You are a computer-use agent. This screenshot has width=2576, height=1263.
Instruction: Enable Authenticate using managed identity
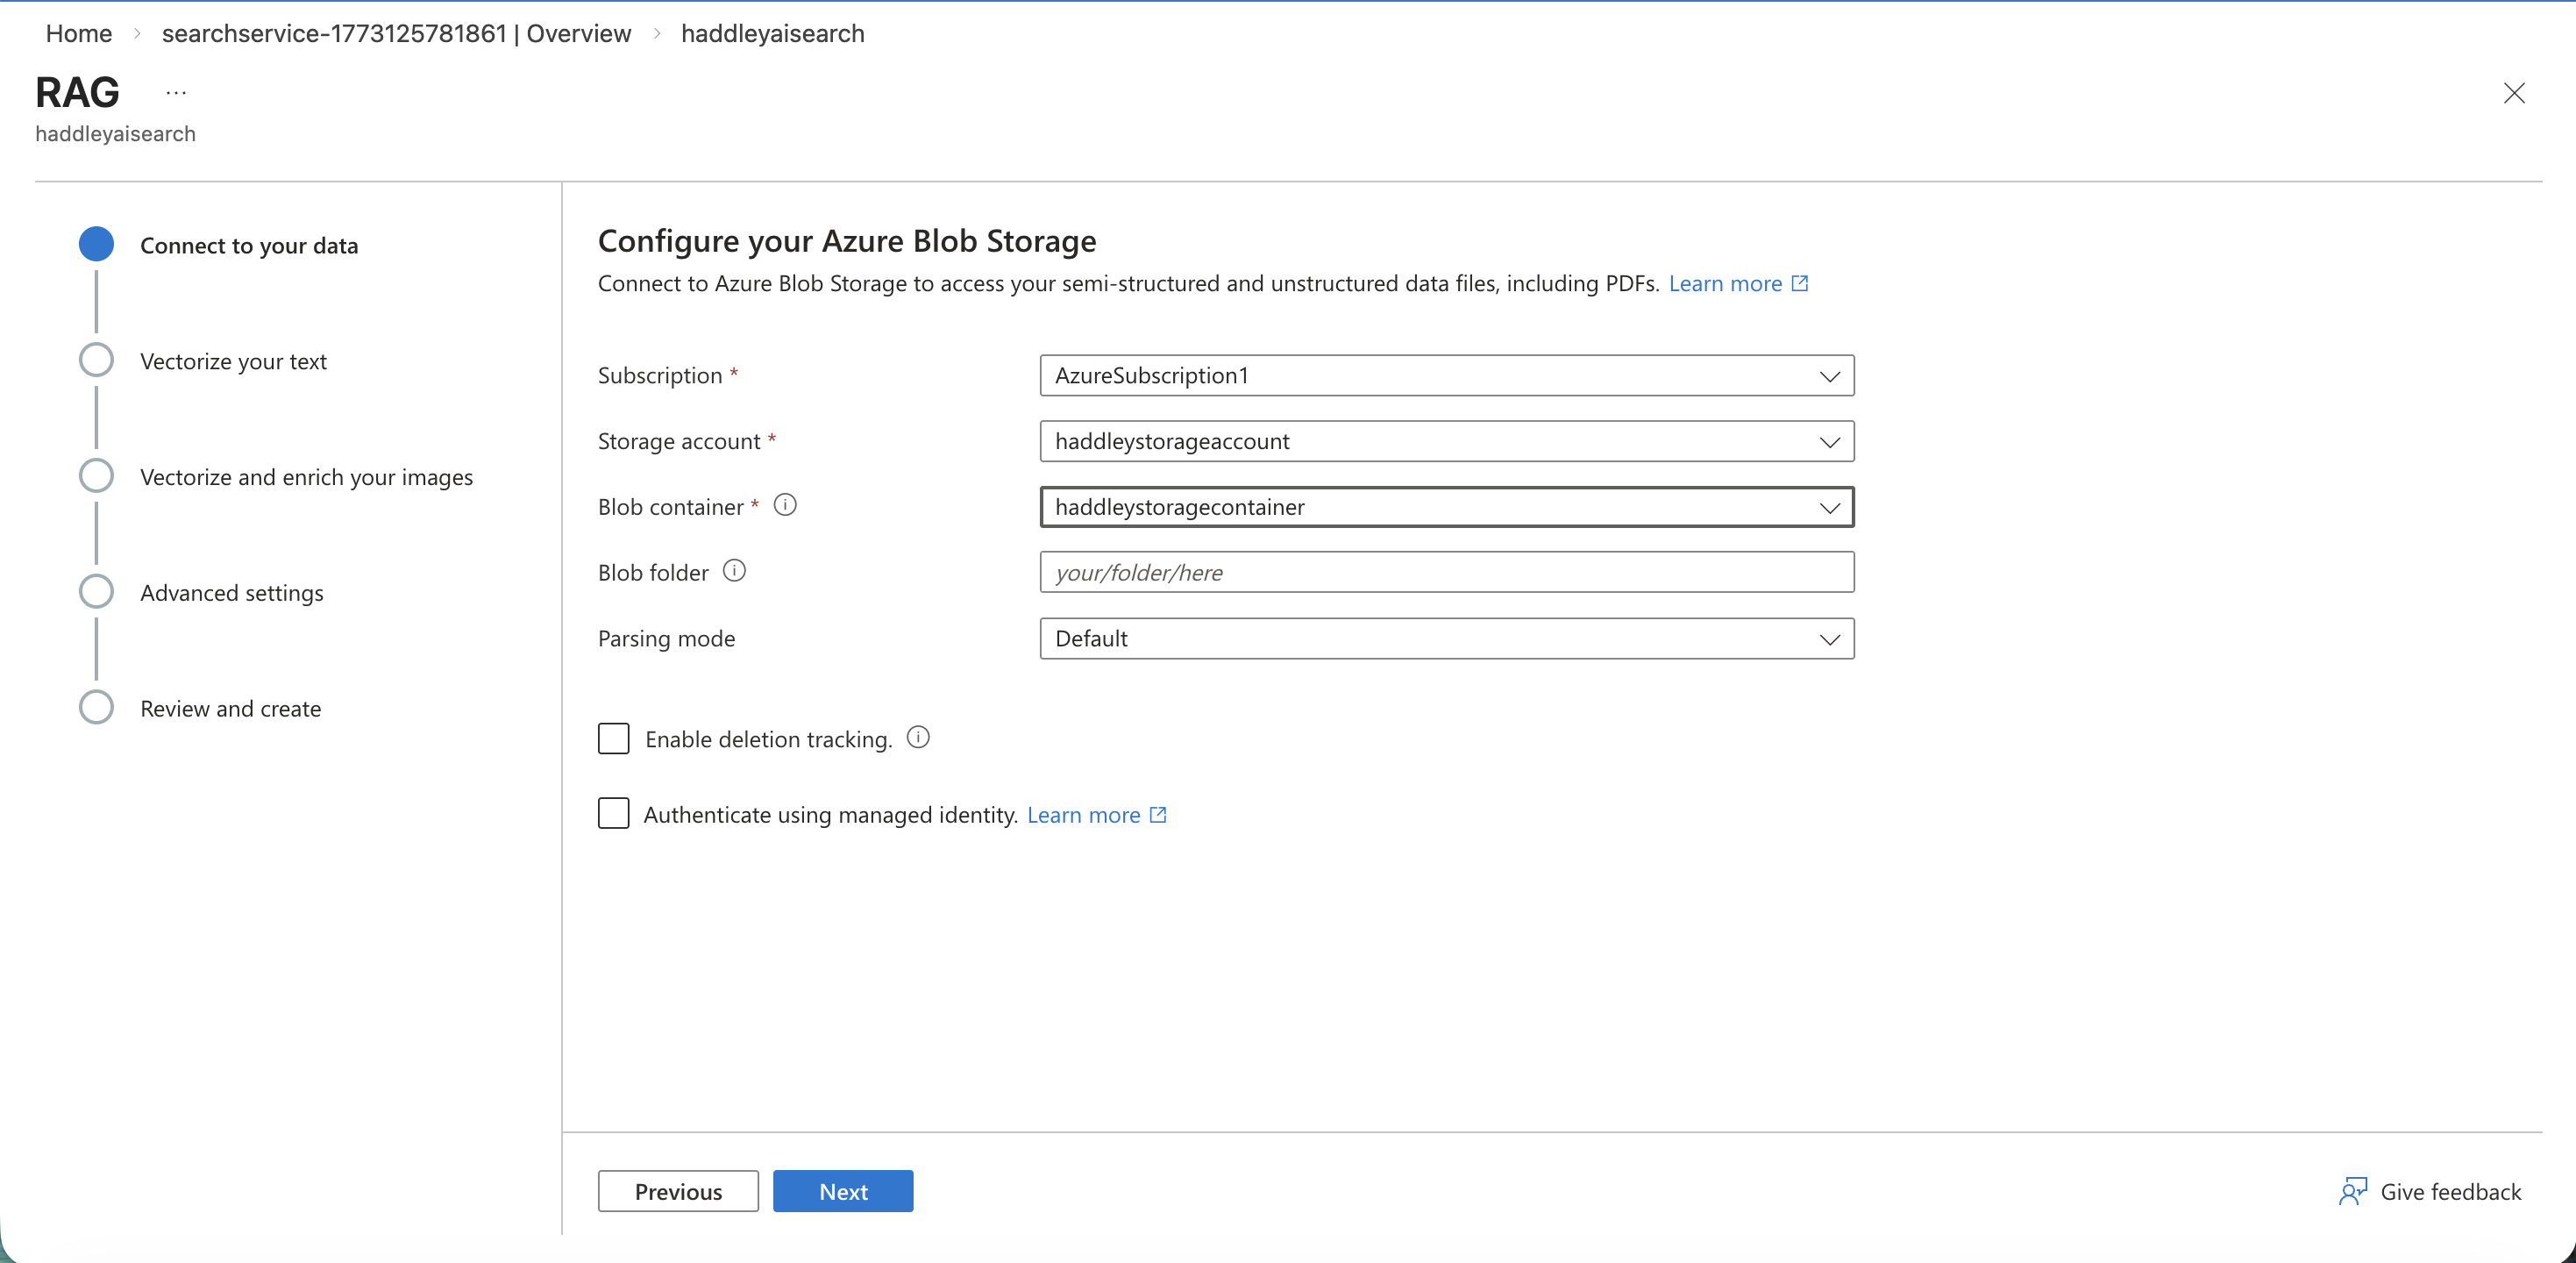point(613,813)
